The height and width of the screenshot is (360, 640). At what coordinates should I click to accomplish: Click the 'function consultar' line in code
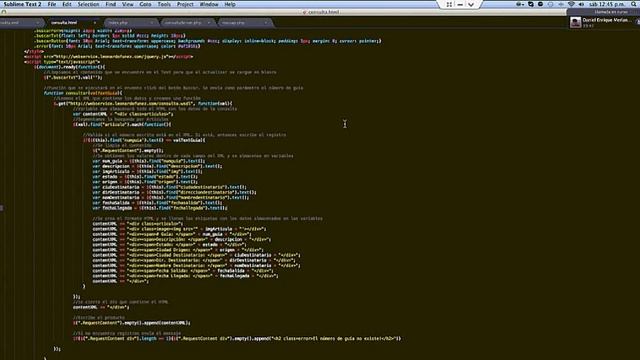[83, 93]
